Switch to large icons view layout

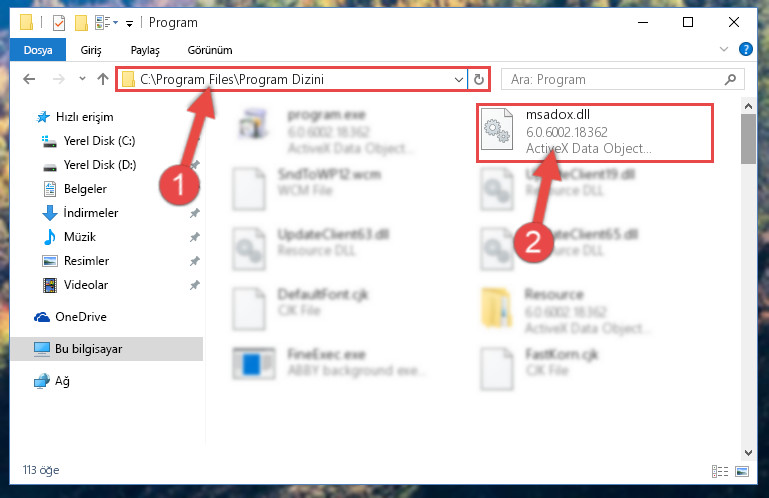(x=742, y=472)
